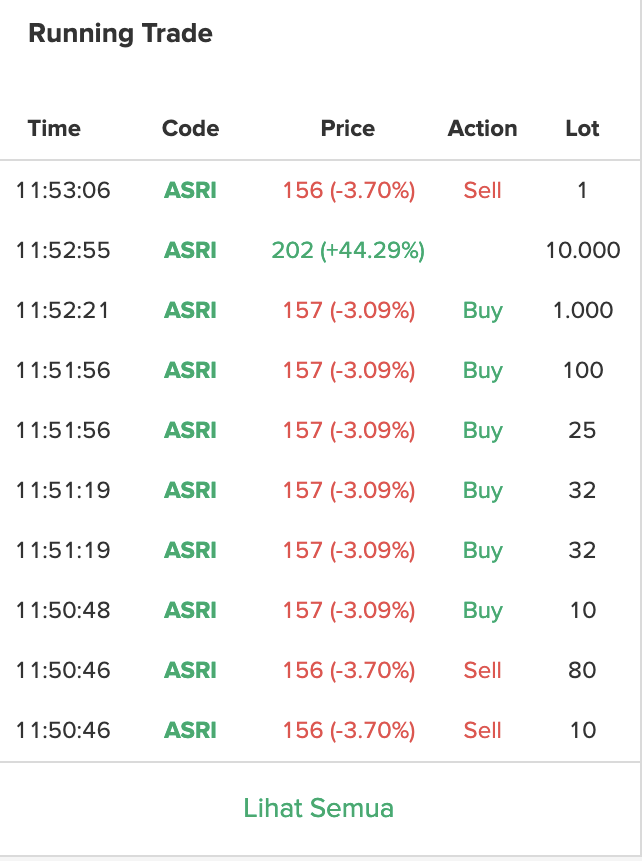Select the Sell action with 80 lots
Screen dimensions: 642x861
click(x=483, y=670)
